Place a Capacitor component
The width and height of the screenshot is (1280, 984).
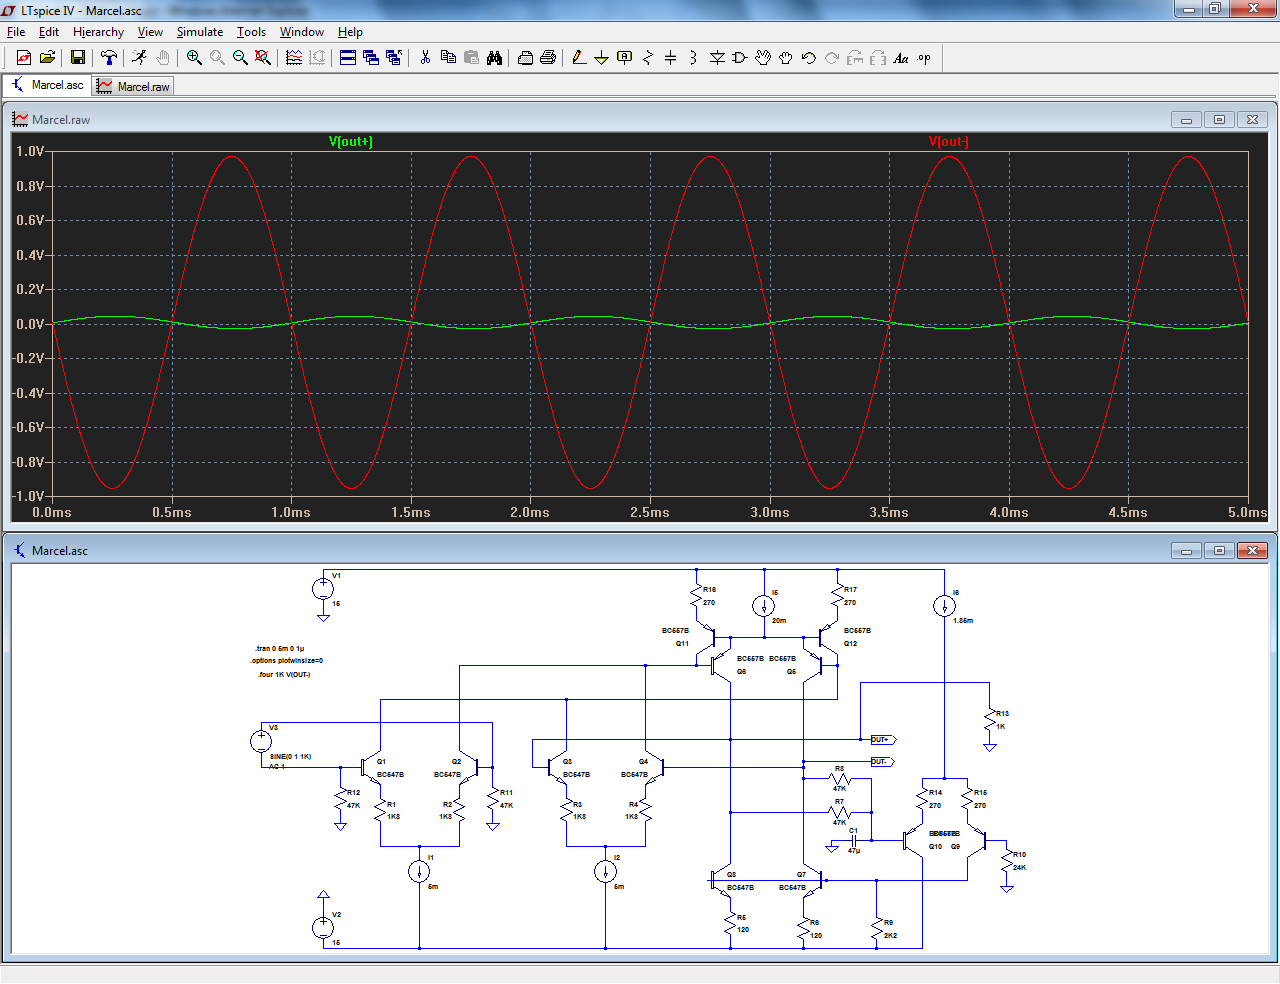pos(671,58)
